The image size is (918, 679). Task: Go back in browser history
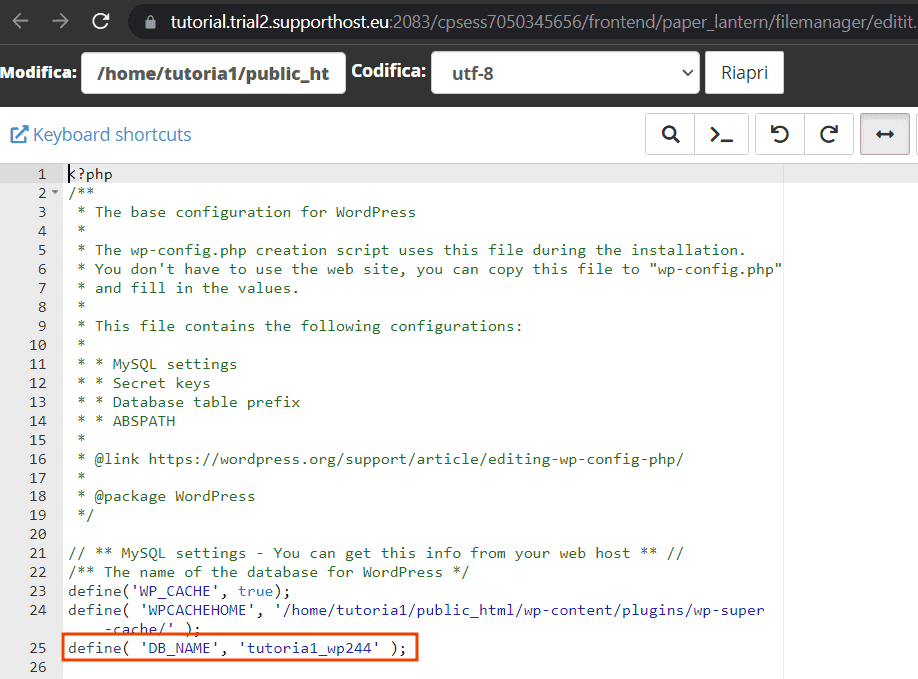click(20, 22)
